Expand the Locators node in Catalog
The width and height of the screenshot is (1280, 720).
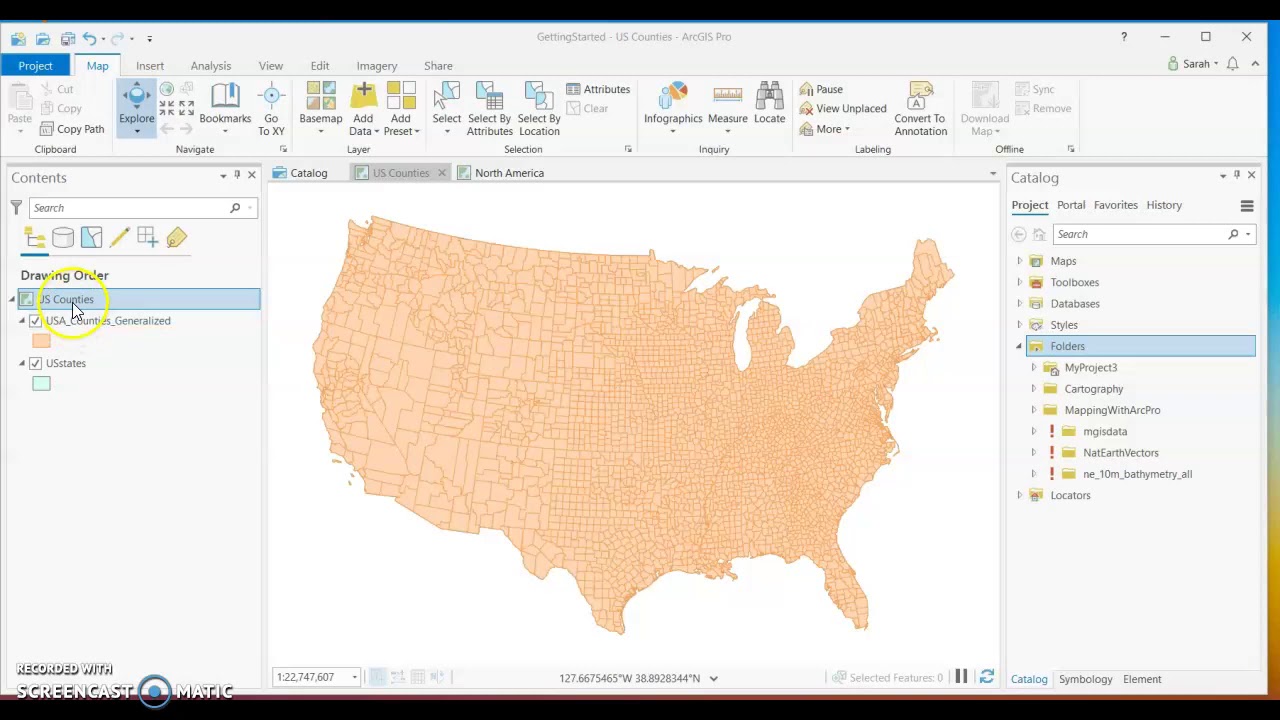point(1019,495)
